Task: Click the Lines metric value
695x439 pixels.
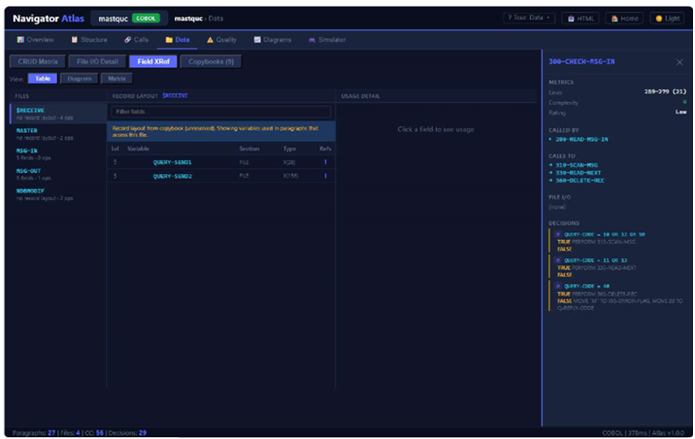Action: coord(665,92)
